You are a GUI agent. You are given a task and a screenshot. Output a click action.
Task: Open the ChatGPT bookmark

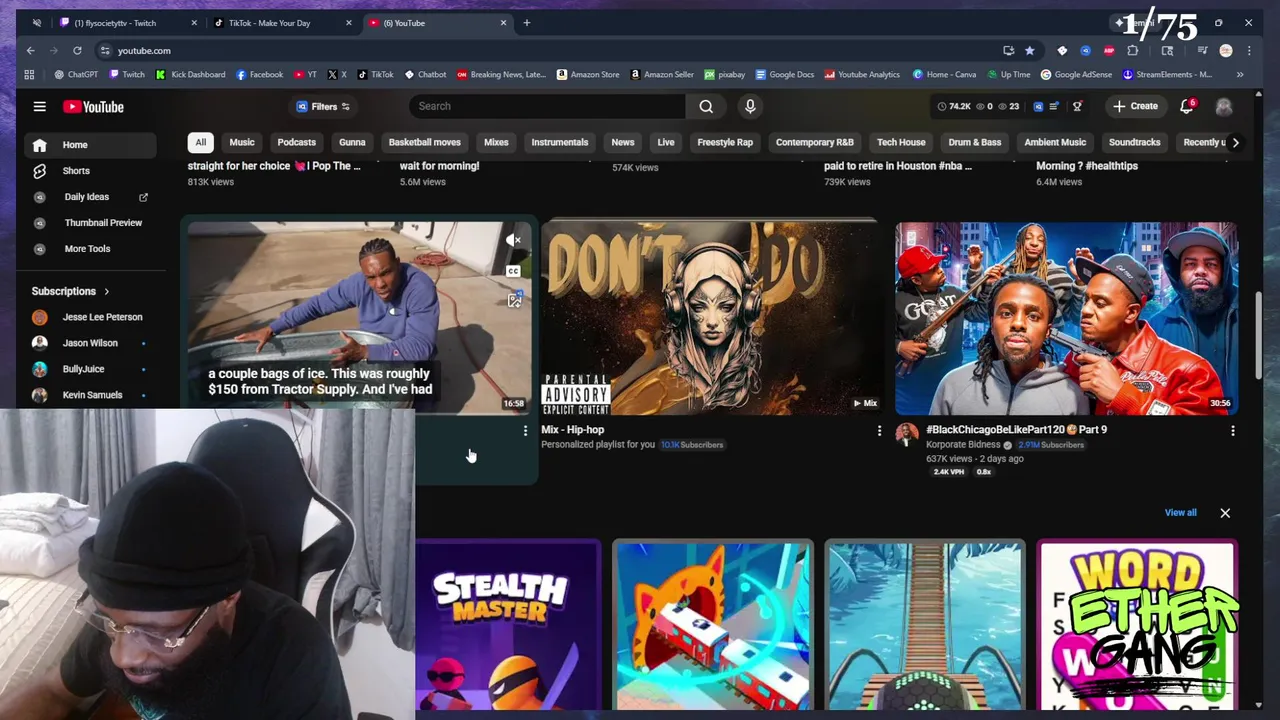coord(76,74)
